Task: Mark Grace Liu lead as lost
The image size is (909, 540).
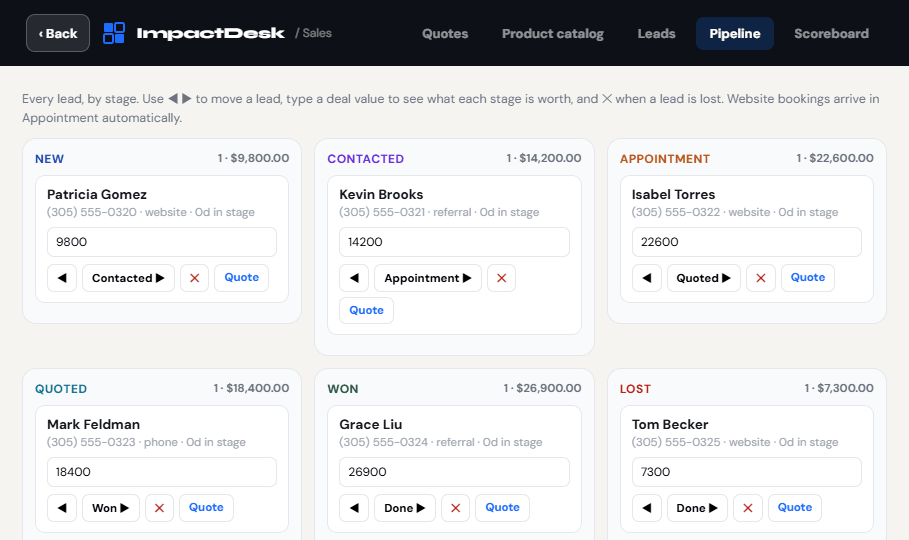Action: click(456, 508)
